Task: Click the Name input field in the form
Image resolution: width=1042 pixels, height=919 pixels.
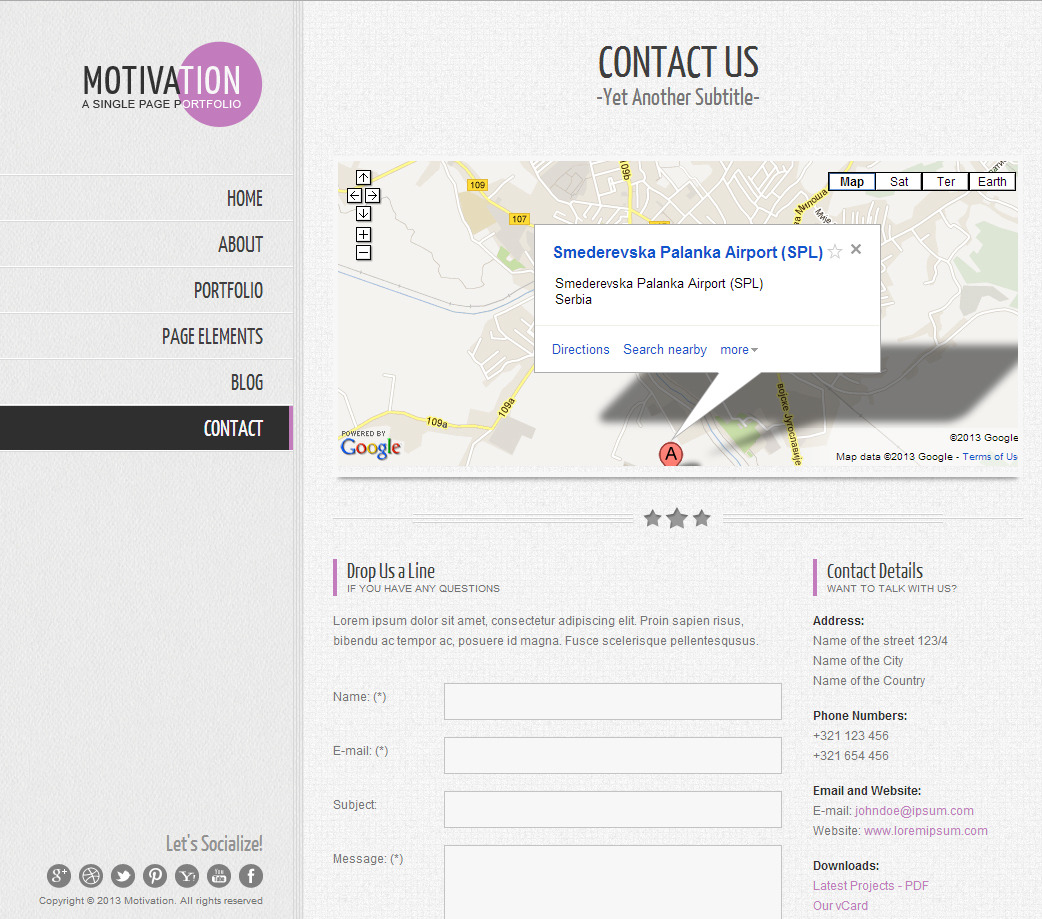Action: point(612,701)
